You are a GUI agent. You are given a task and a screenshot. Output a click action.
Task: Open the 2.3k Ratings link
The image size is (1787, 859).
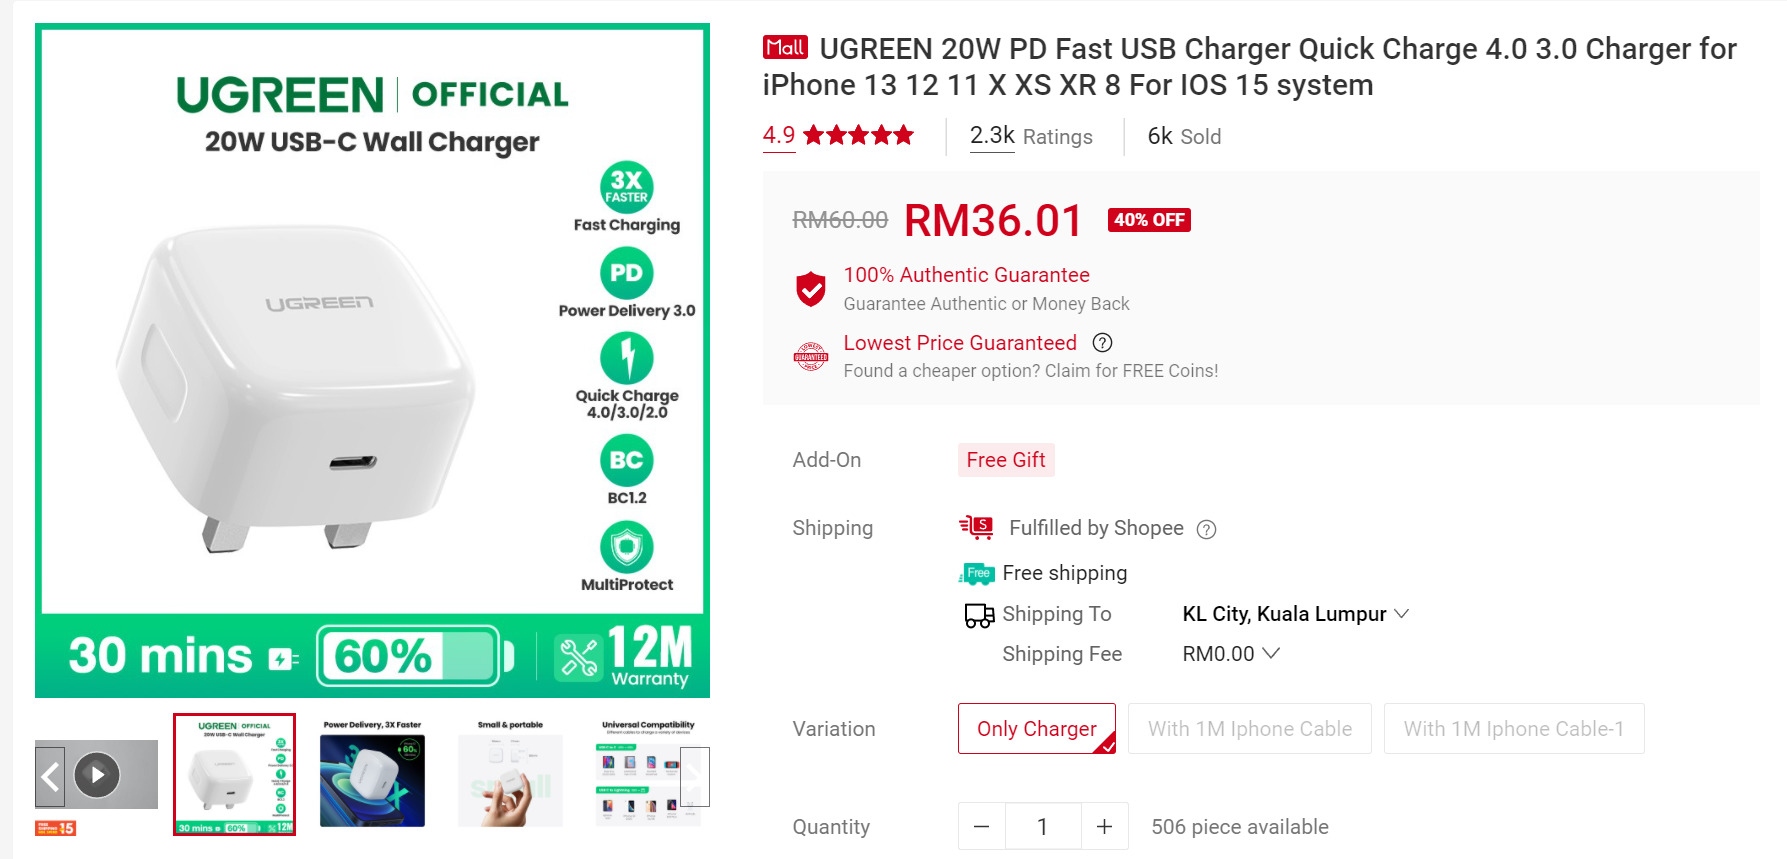(x=1031, y=136)
